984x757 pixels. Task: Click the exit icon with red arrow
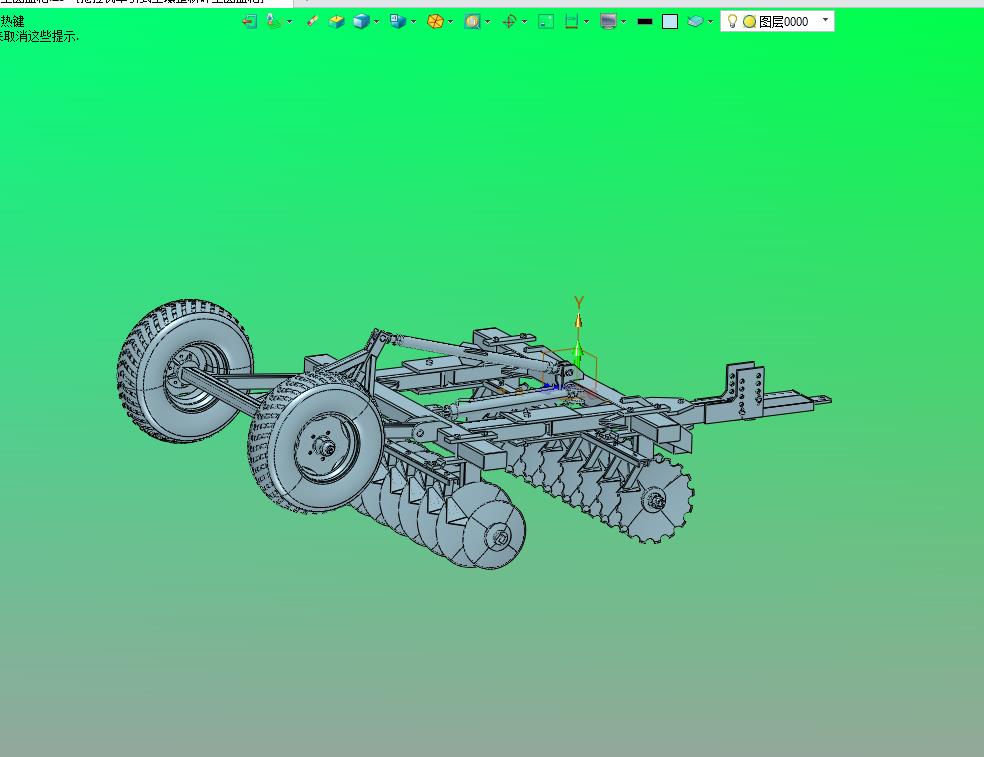coord(249,22)
